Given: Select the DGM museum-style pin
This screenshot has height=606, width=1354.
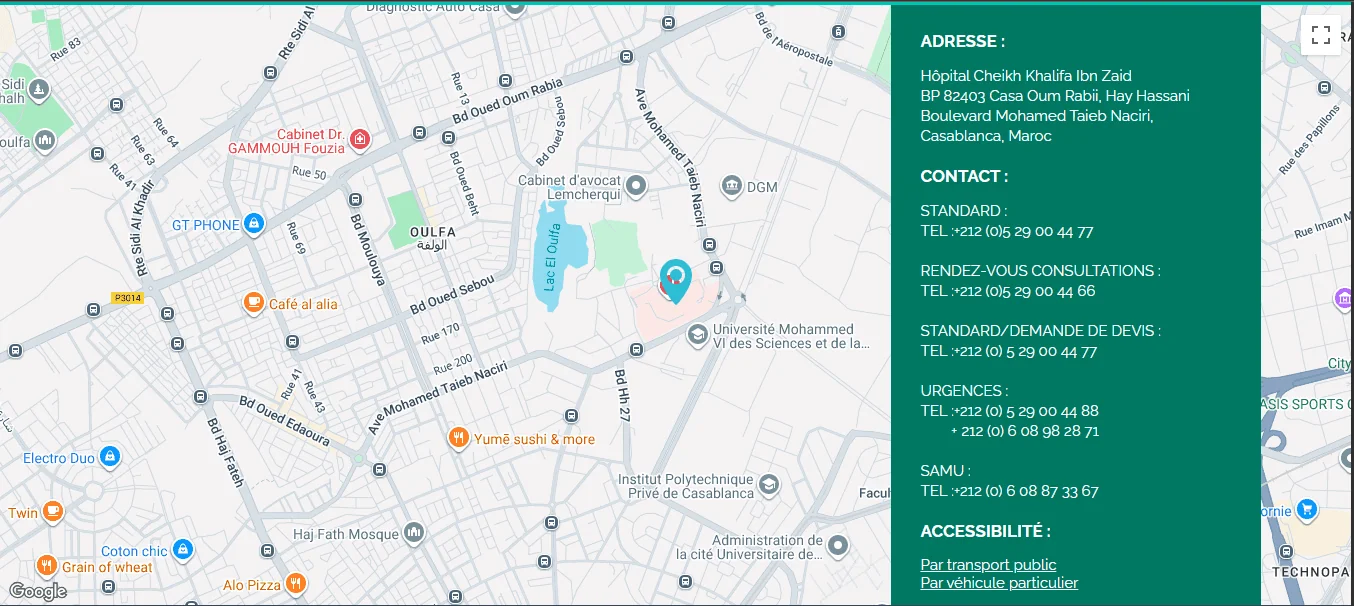Looking at the screenshot, I should [x=732, y=186].
